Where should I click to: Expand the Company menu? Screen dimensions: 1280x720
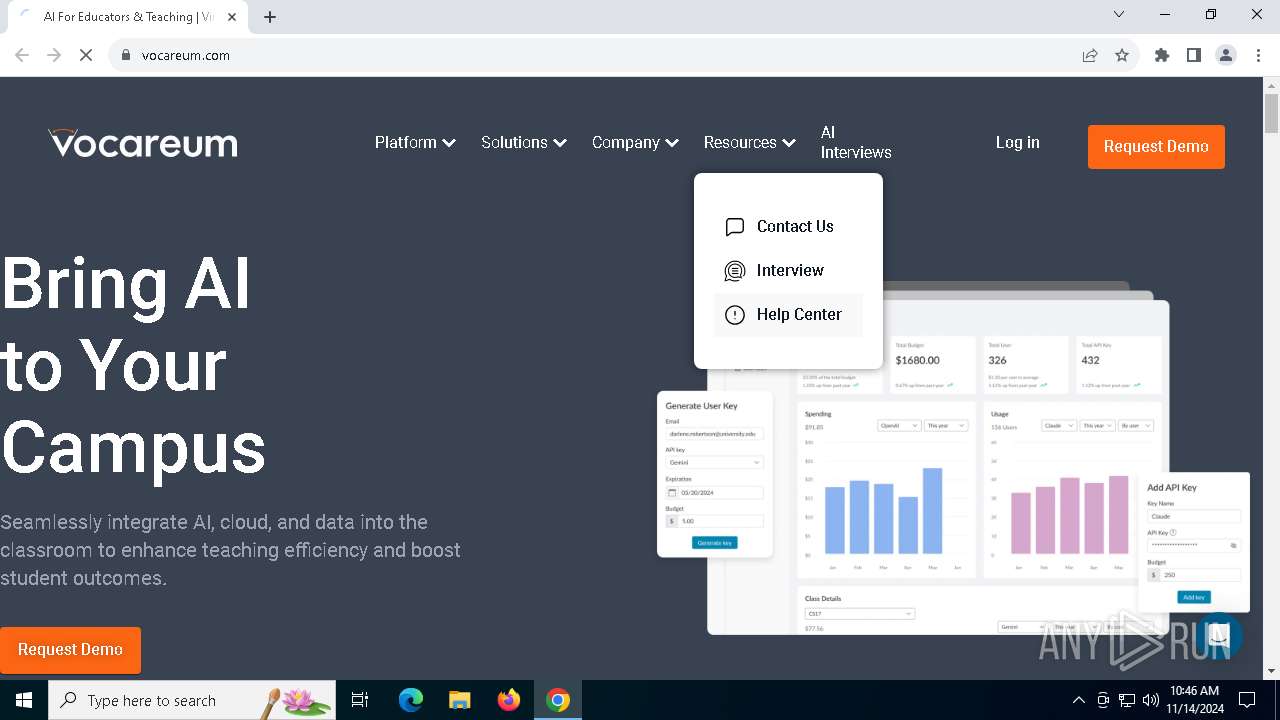click(x=635, y=143)
